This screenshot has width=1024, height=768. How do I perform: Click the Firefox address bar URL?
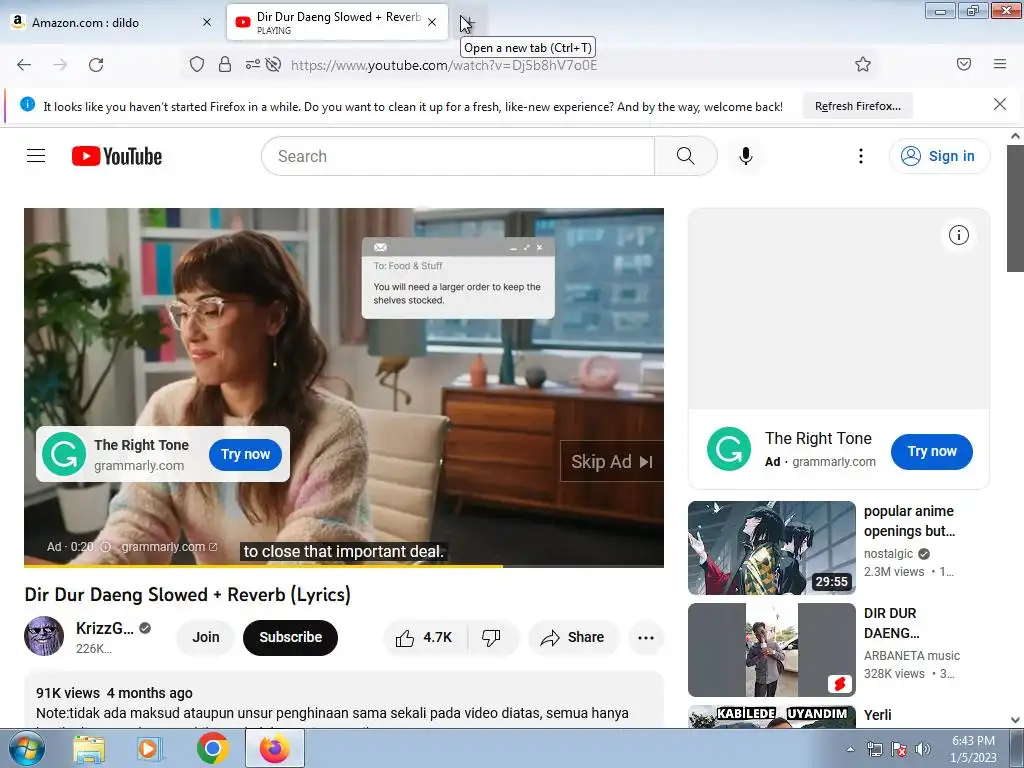(x=444, y=65)
